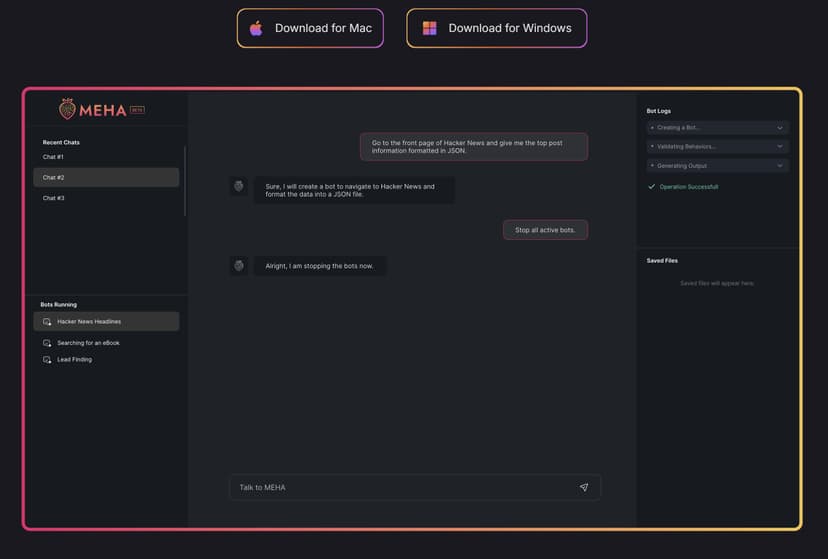Select the Hacker News Headlines bot
The width and height of the screenshot is (828, 559).
[106, 321]
